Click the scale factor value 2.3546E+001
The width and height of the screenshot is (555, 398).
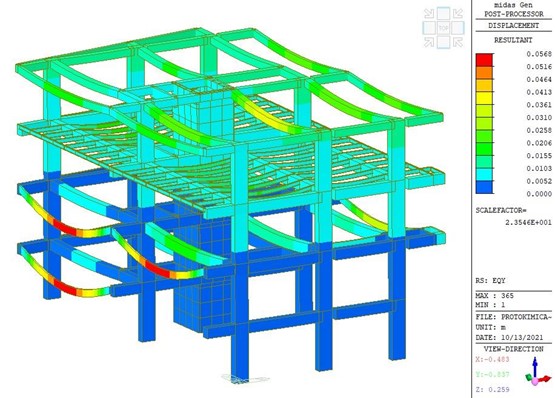pyautogui.click(x=528, y=222)
